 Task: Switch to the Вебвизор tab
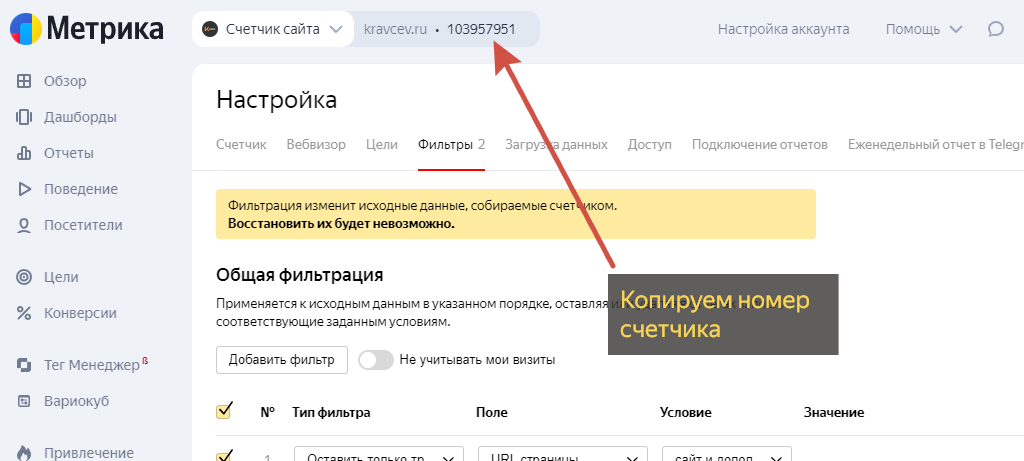pos(316,144)
